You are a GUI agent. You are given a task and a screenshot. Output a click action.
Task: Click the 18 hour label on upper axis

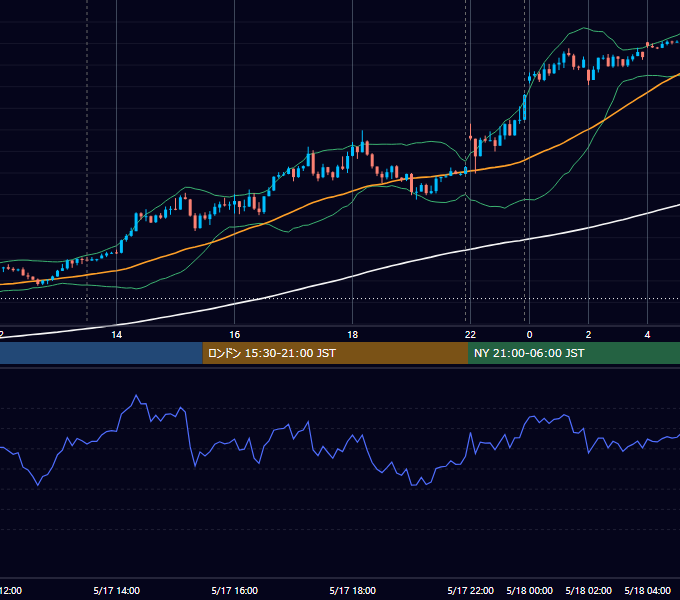point(353,335)
